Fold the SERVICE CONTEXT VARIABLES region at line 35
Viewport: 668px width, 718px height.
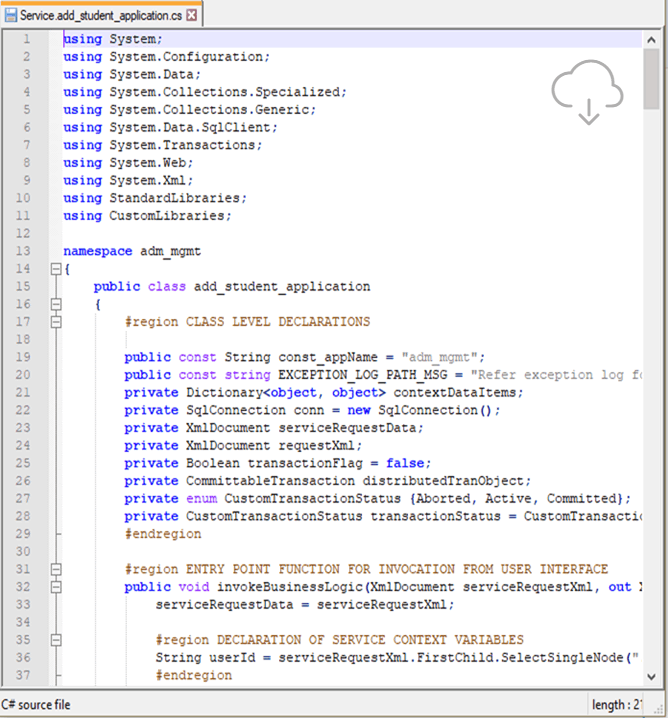55,640
